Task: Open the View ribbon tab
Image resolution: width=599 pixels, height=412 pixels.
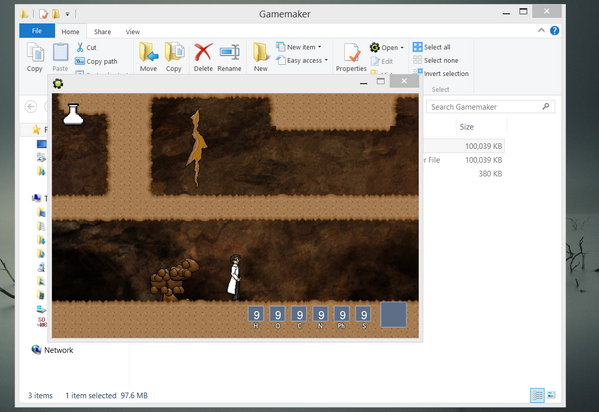Action: point(133,32)
